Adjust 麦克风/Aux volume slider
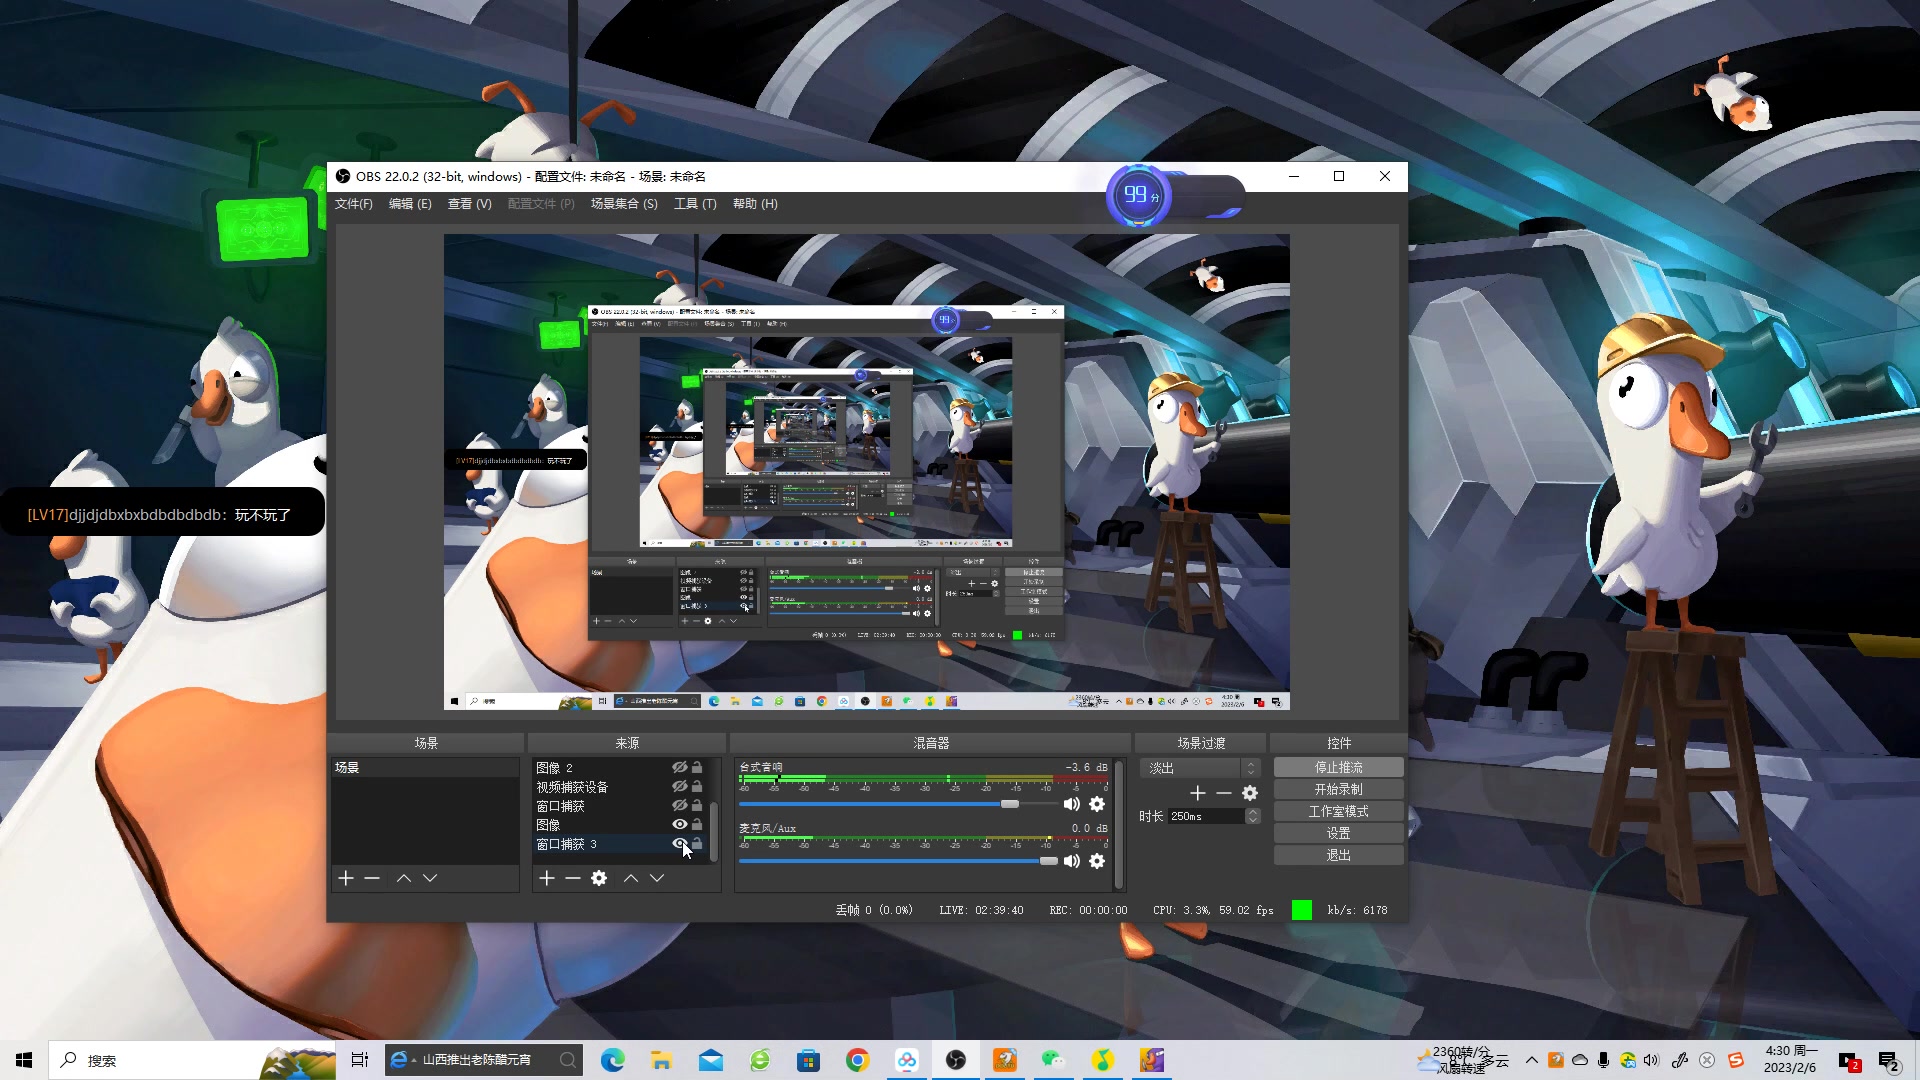Screen dimensions: 1920x1080 (x=1048, y=861)
